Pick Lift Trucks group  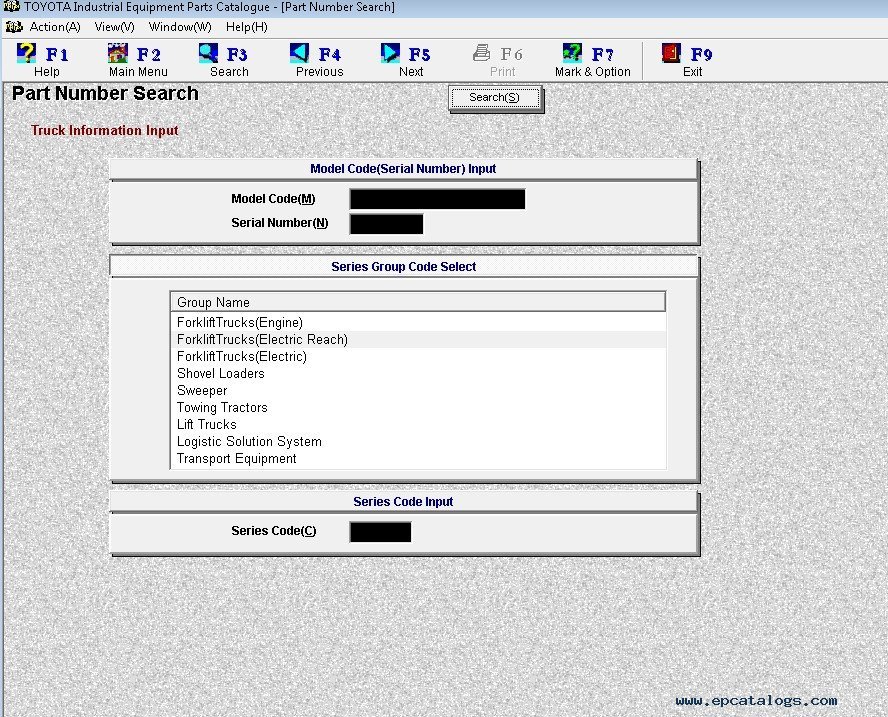point(418,424)
